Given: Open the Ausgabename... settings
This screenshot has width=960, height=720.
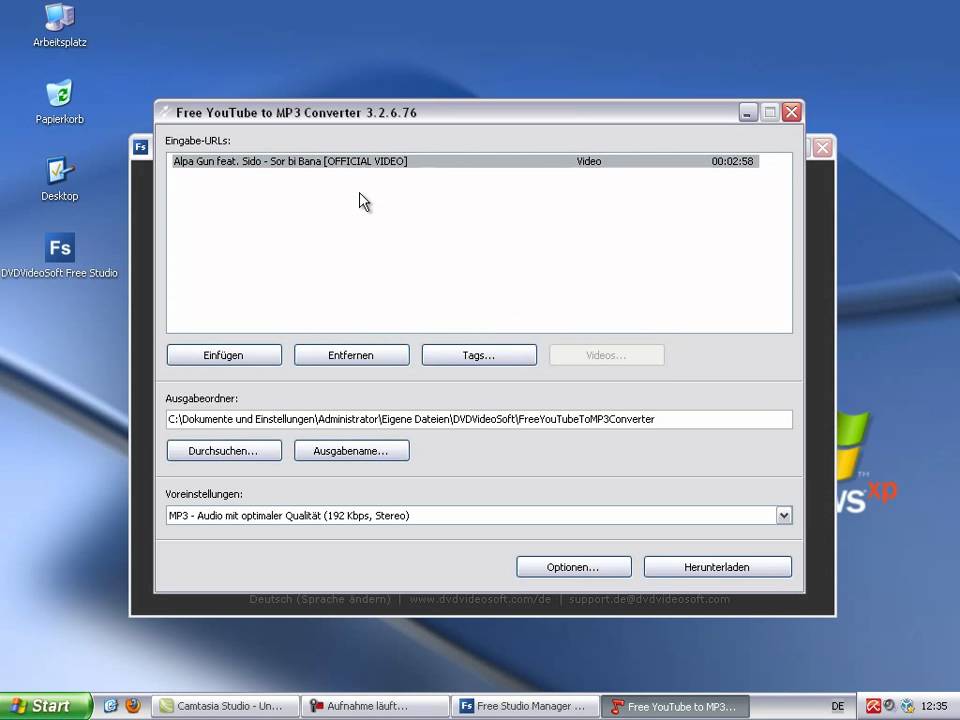Looking at the screenshot, I should tap(351, 451).
